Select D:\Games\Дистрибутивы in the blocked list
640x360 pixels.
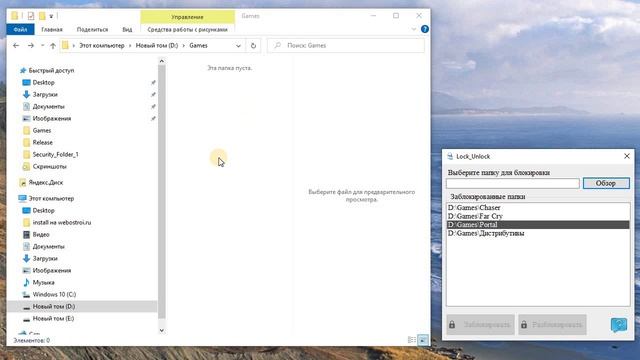coord(538,233)
